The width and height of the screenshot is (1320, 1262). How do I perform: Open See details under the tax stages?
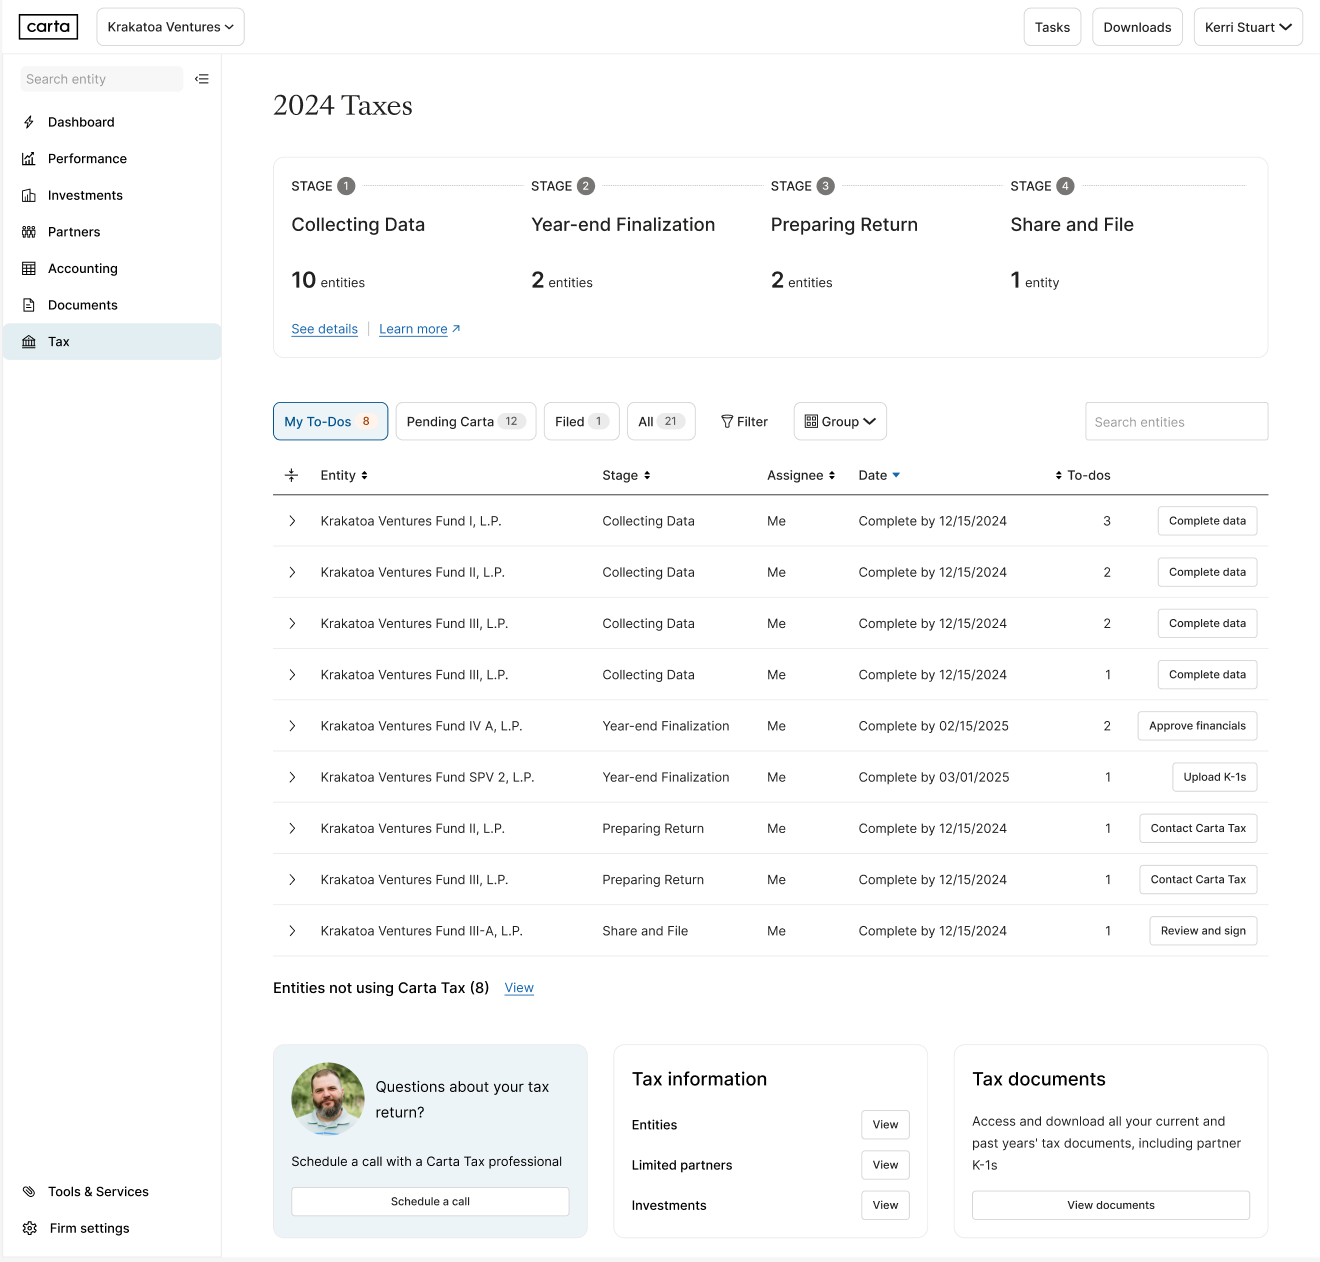pyautogui.click(x=324, y=328)
